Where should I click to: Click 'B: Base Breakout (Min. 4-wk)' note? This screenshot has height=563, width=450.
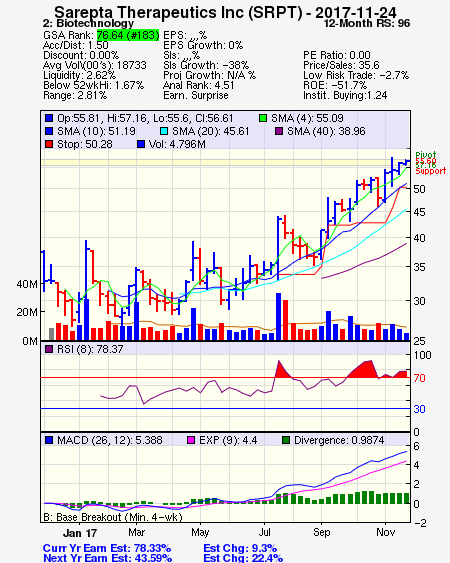point(113,517)
